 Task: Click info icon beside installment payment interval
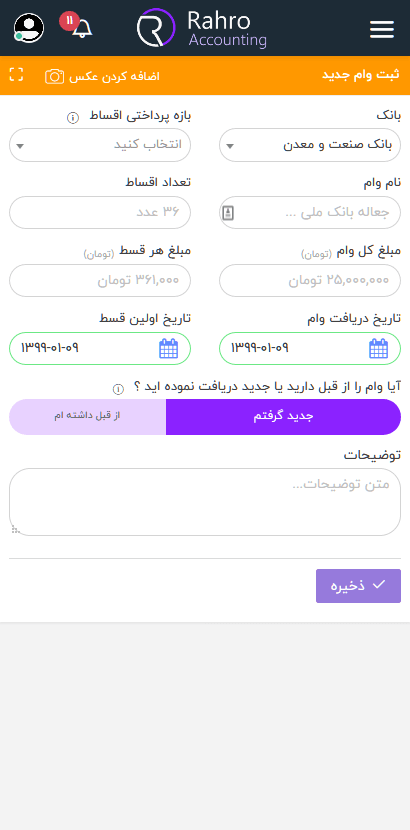pos(72,118)
